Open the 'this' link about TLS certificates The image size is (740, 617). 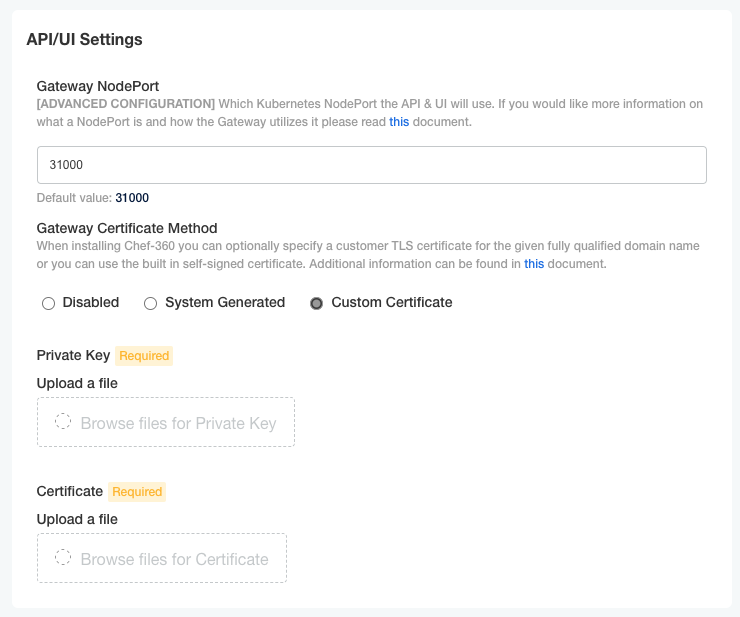coord(534,264)
